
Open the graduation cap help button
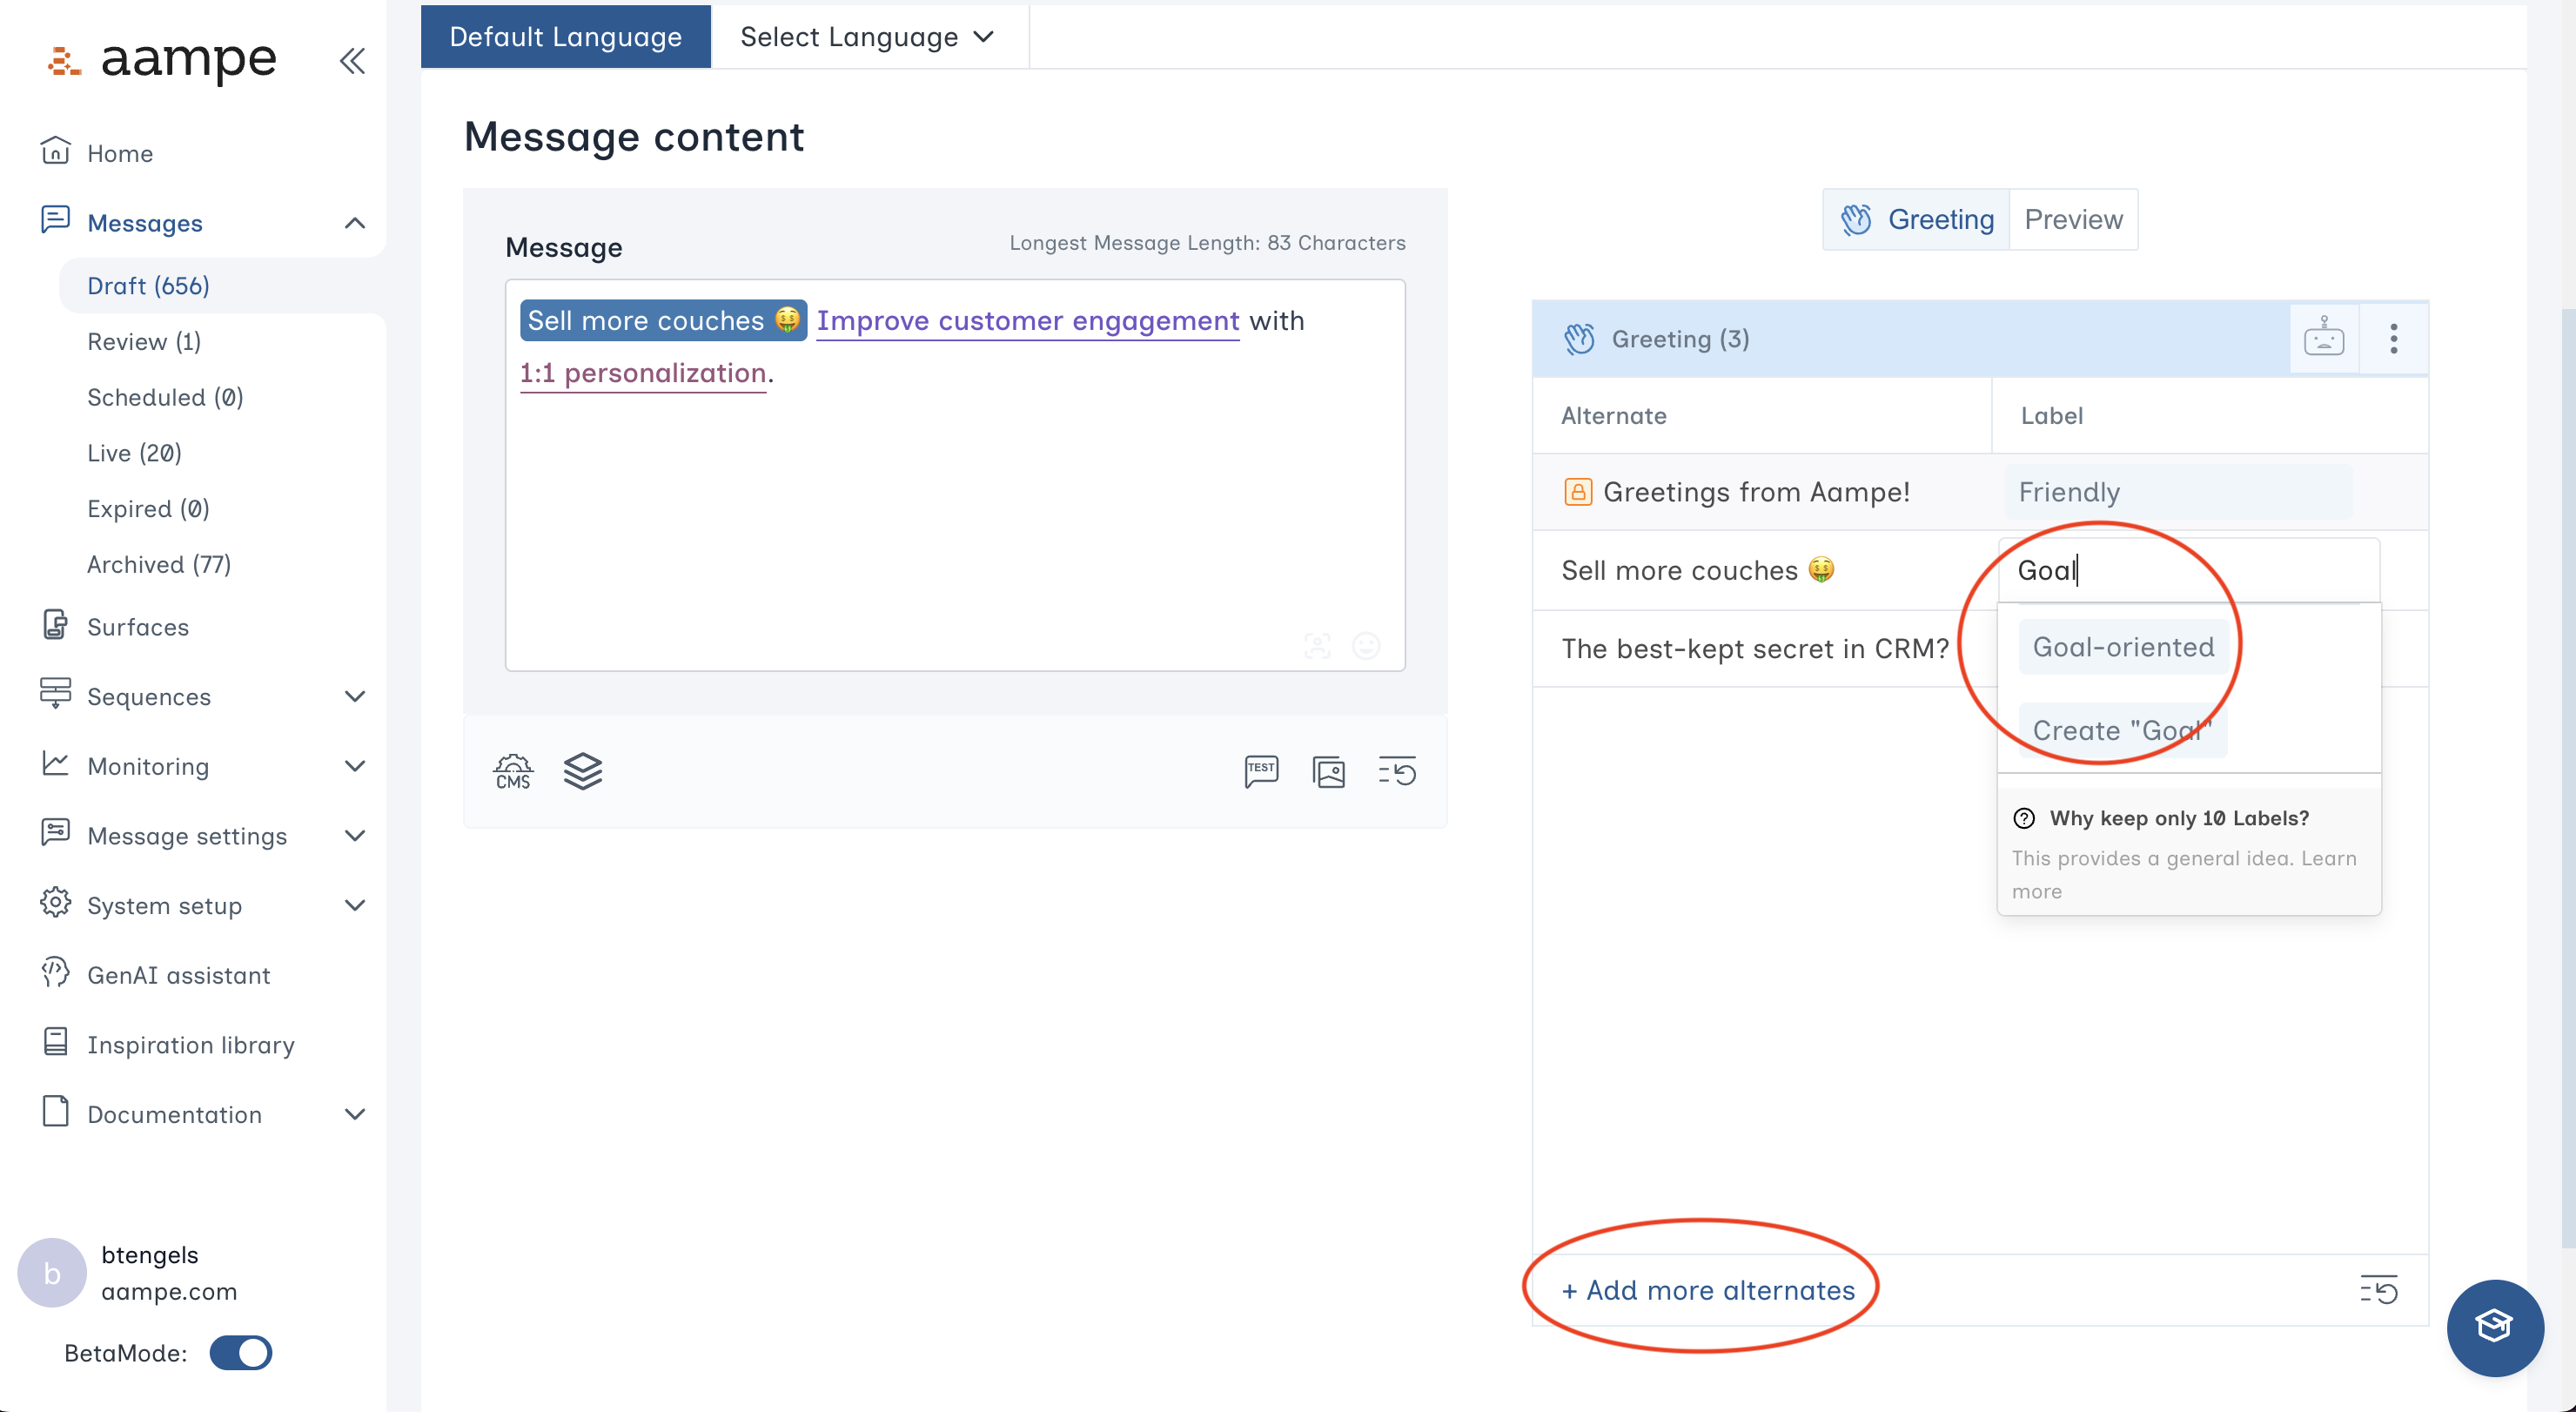2494,1327
